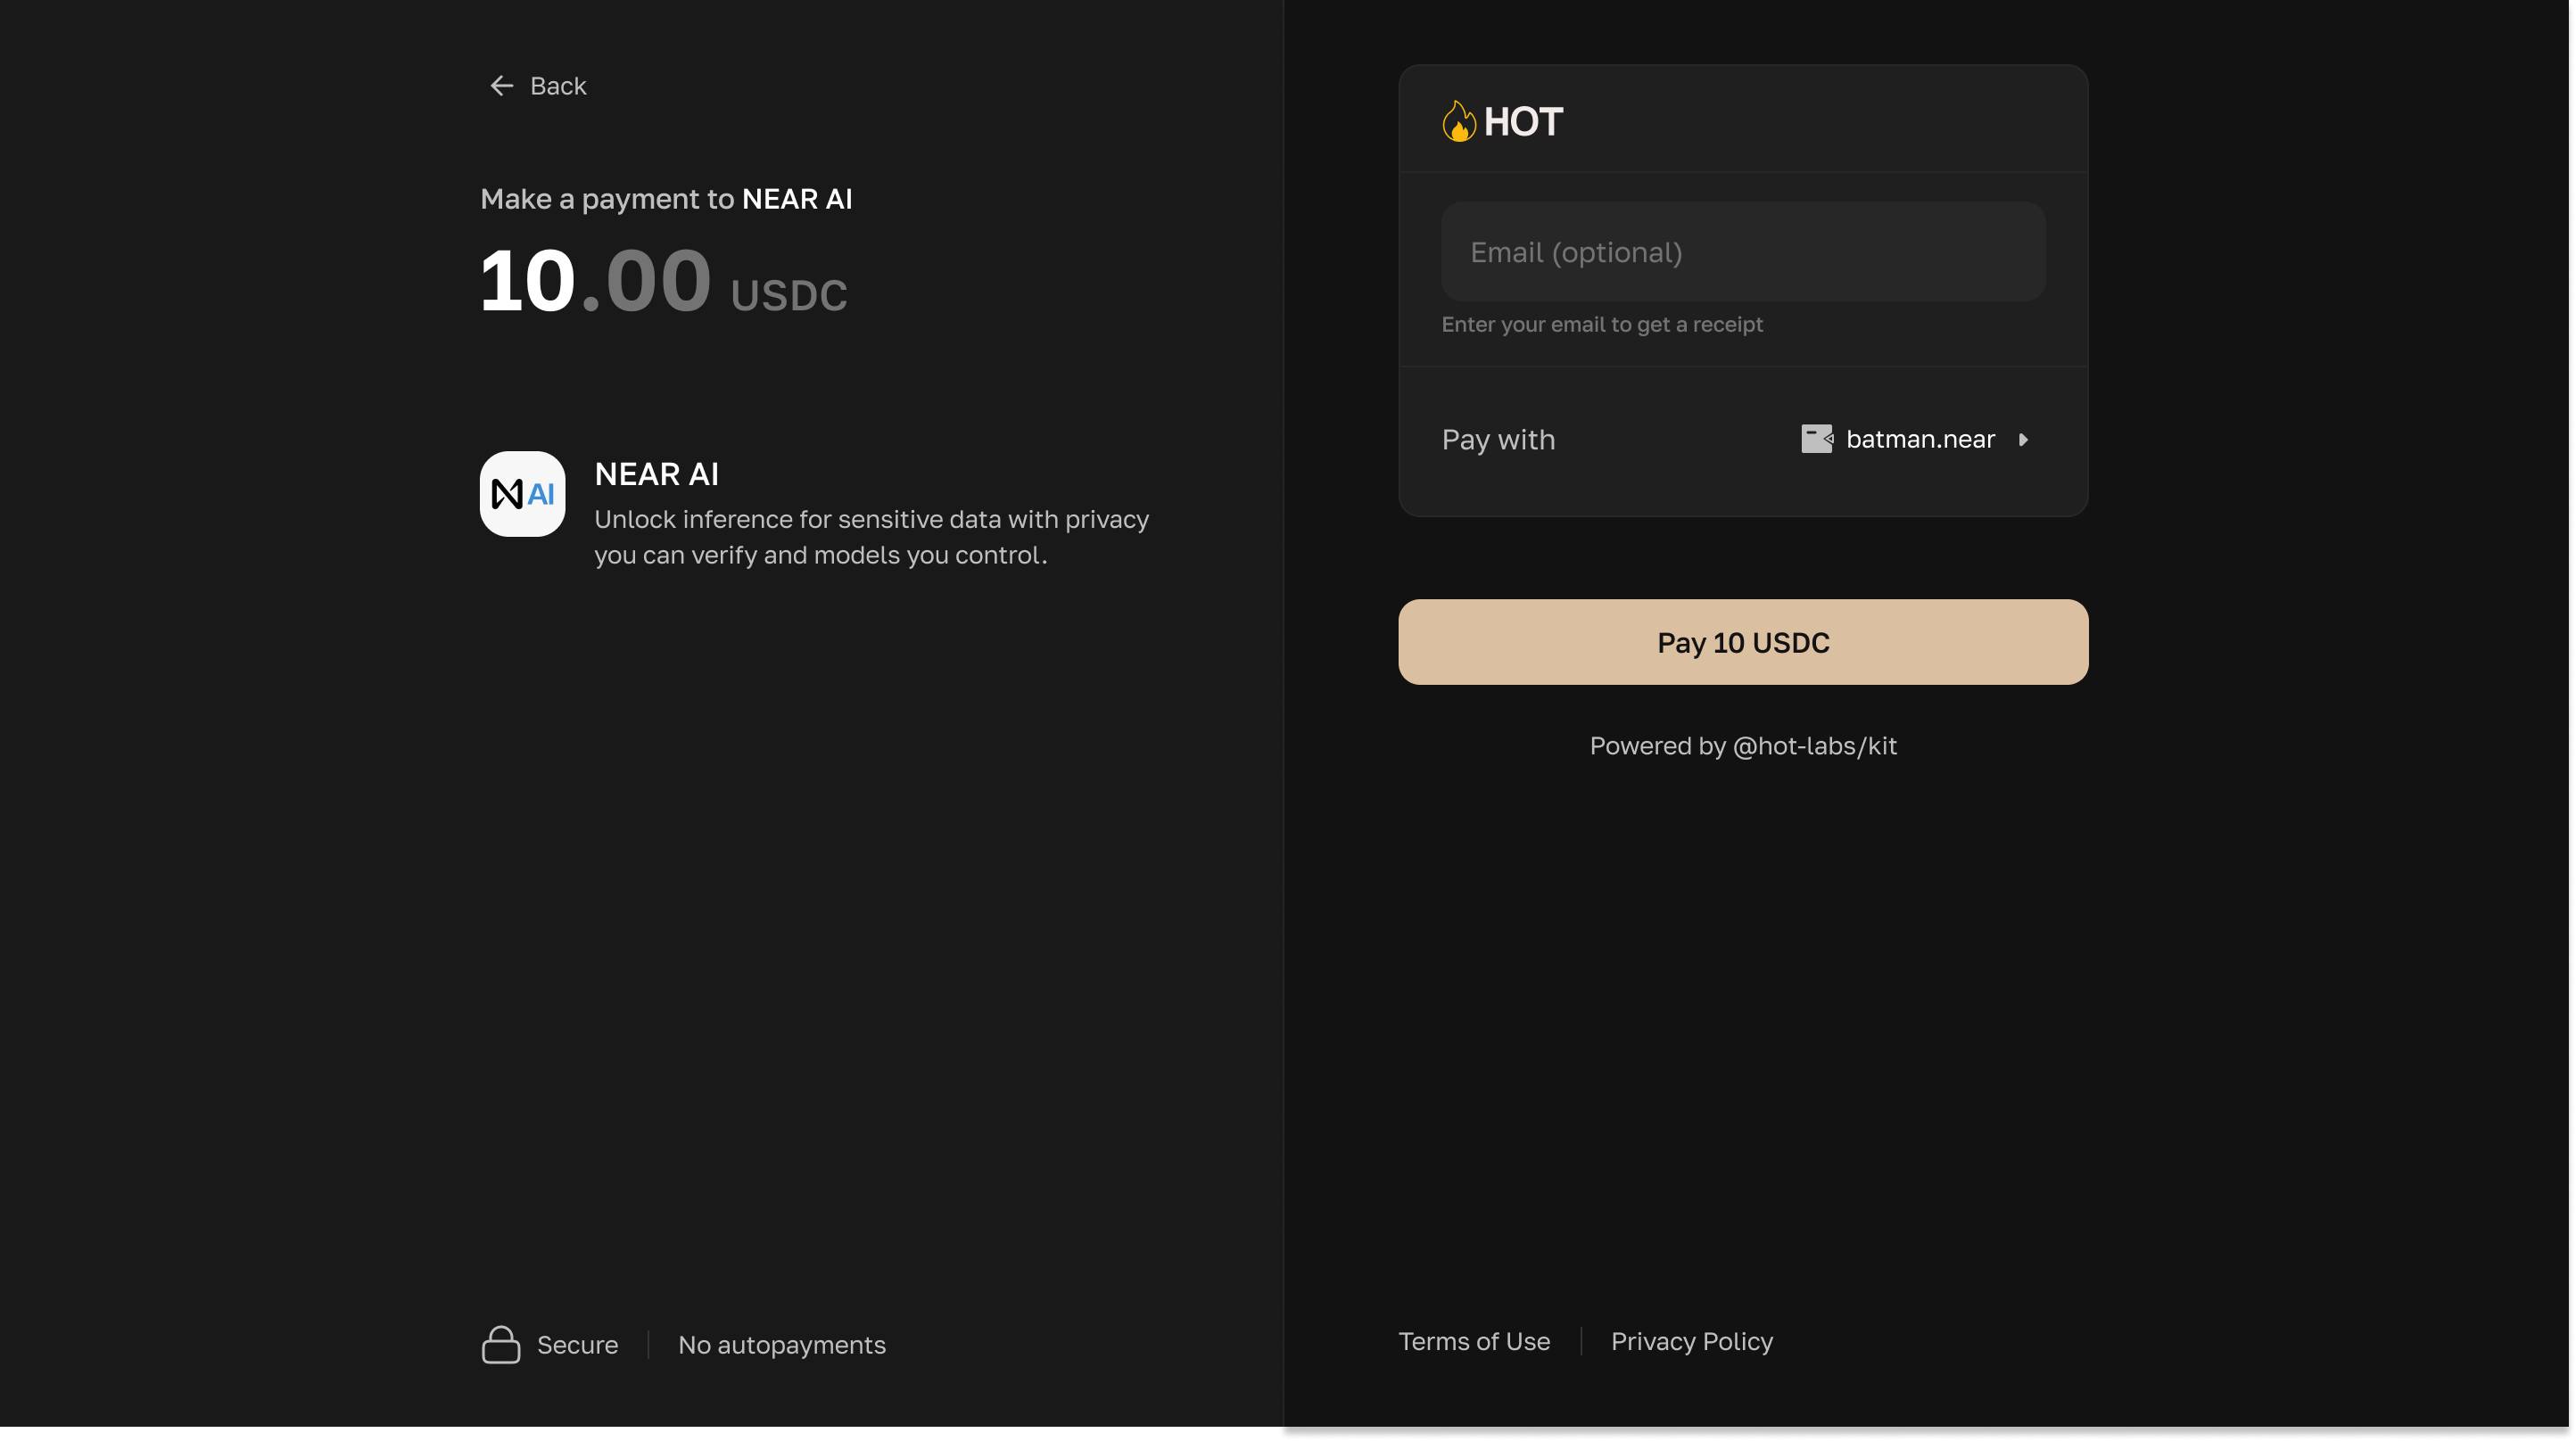Click the HOT flame logo icon
Viewport: 2576px width, 1441px height.
(x=1459, y=120)
